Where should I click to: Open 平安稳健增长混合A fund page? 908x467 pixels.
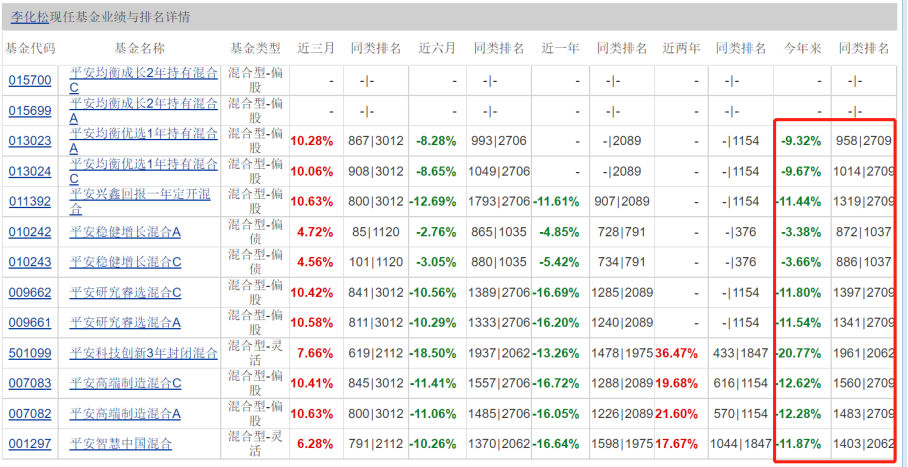(x=125, y=232)
